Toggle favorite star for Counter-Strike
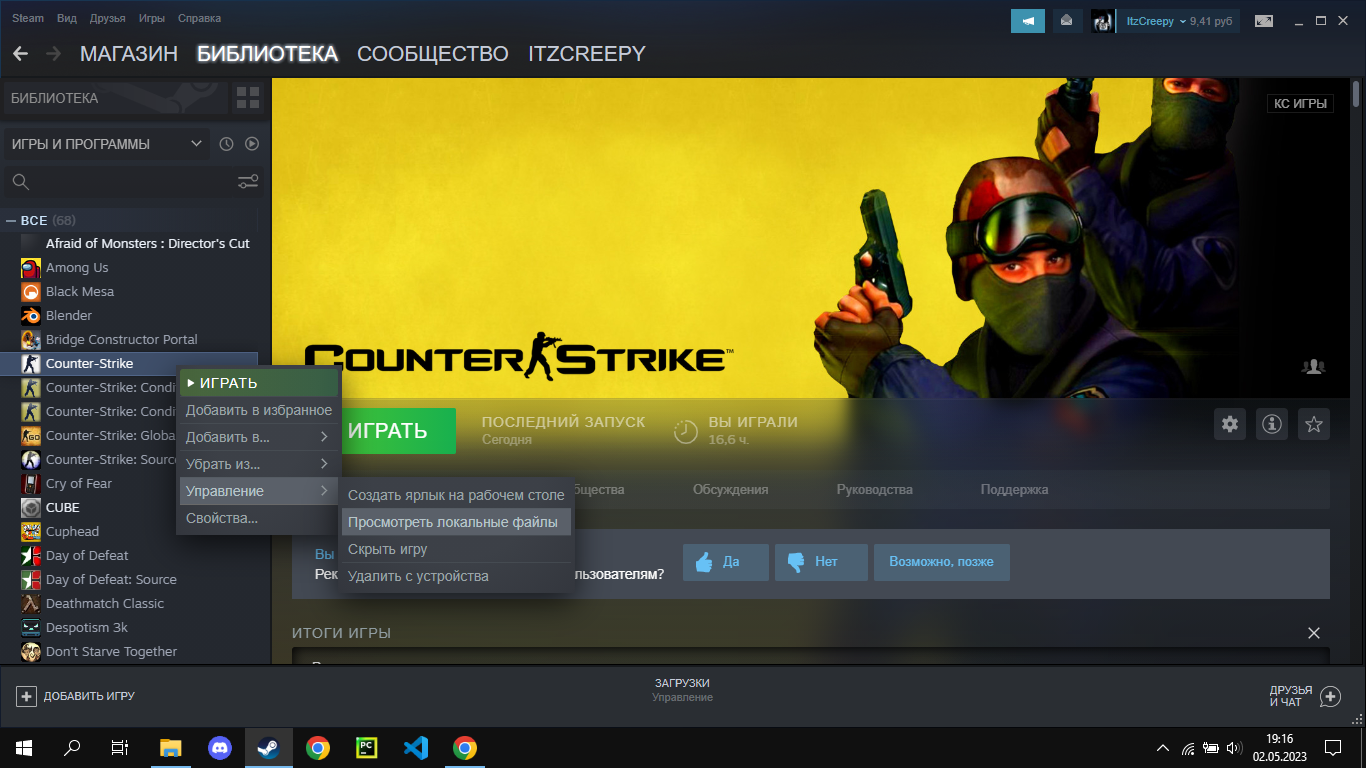Screen dimensions: 1366x768 pyautogui.click(x=1314, y=424)
